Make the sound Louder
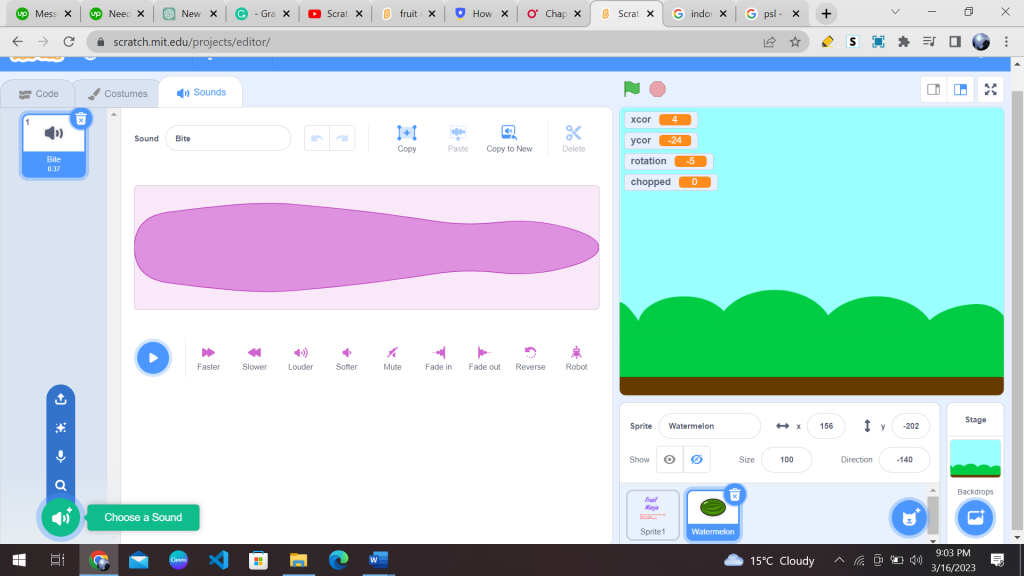This screenshot has height=576, width=1024. 301,352
